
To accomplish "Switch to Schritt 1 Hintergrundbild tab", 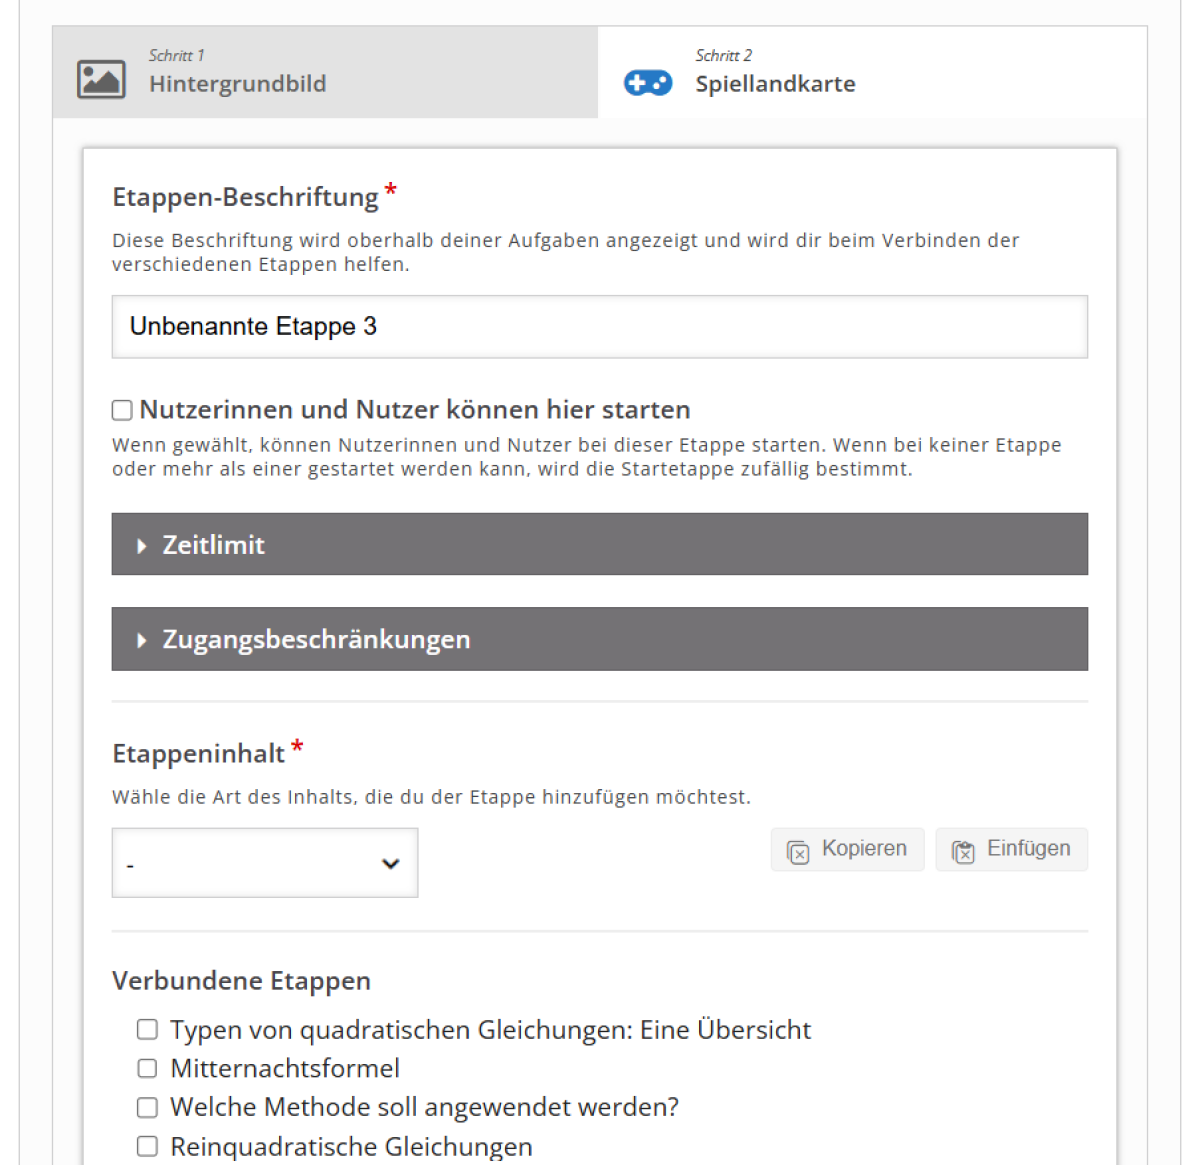I will [325, 72].
